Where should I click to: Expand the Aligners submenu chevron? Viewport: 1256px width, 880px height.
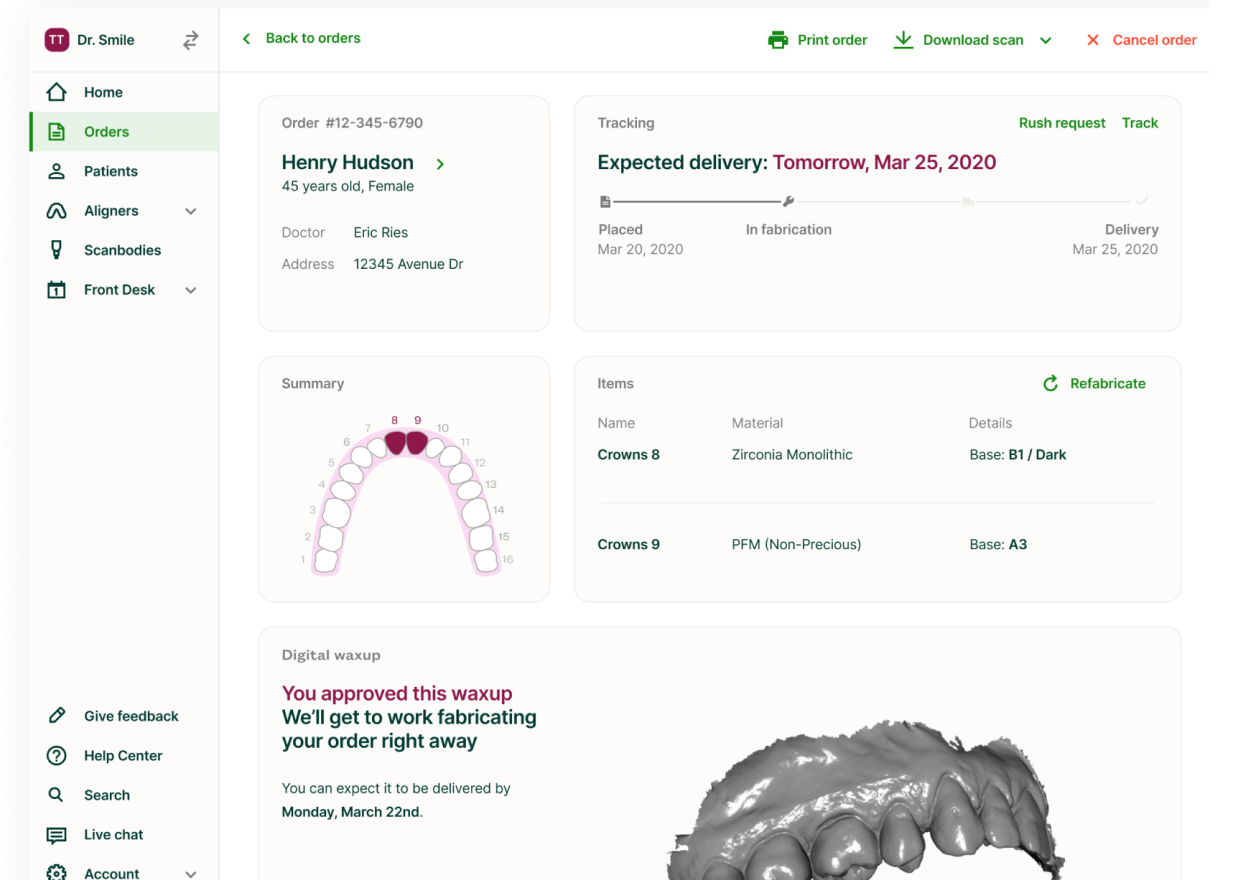[191, 211]
